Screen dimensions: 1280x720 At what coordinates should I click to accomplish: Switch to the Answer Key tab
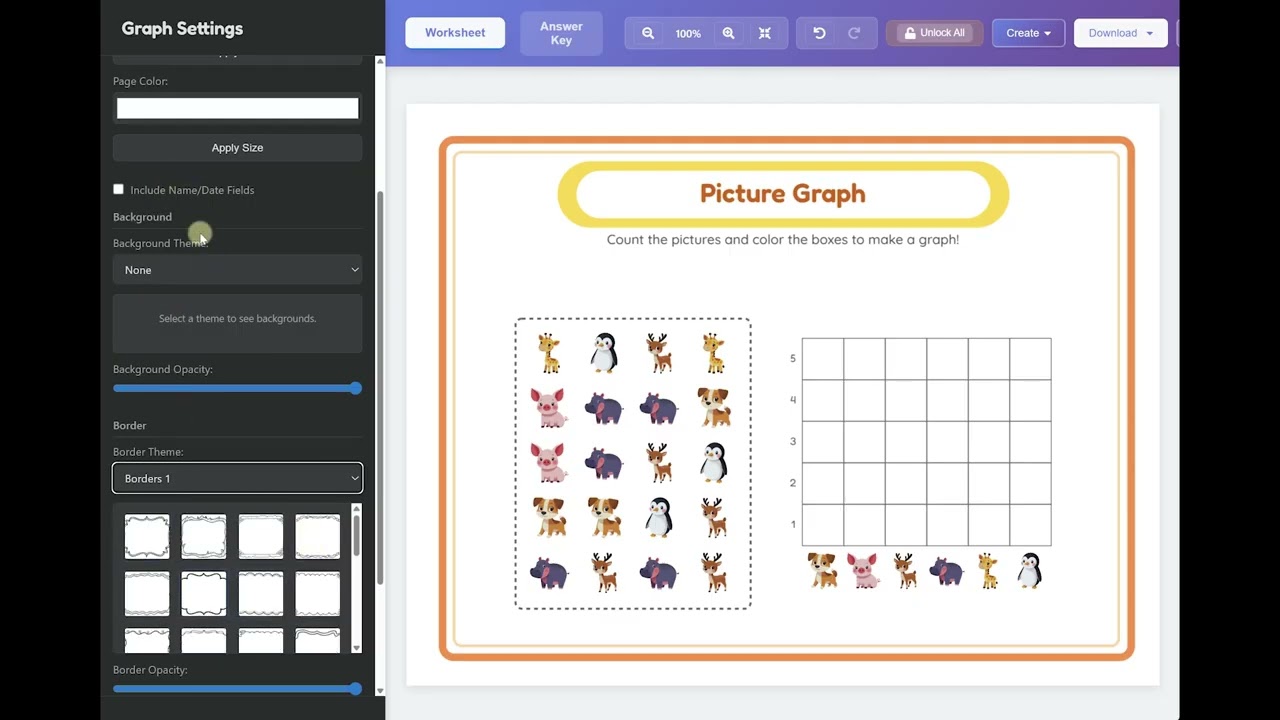pos(561,33)
